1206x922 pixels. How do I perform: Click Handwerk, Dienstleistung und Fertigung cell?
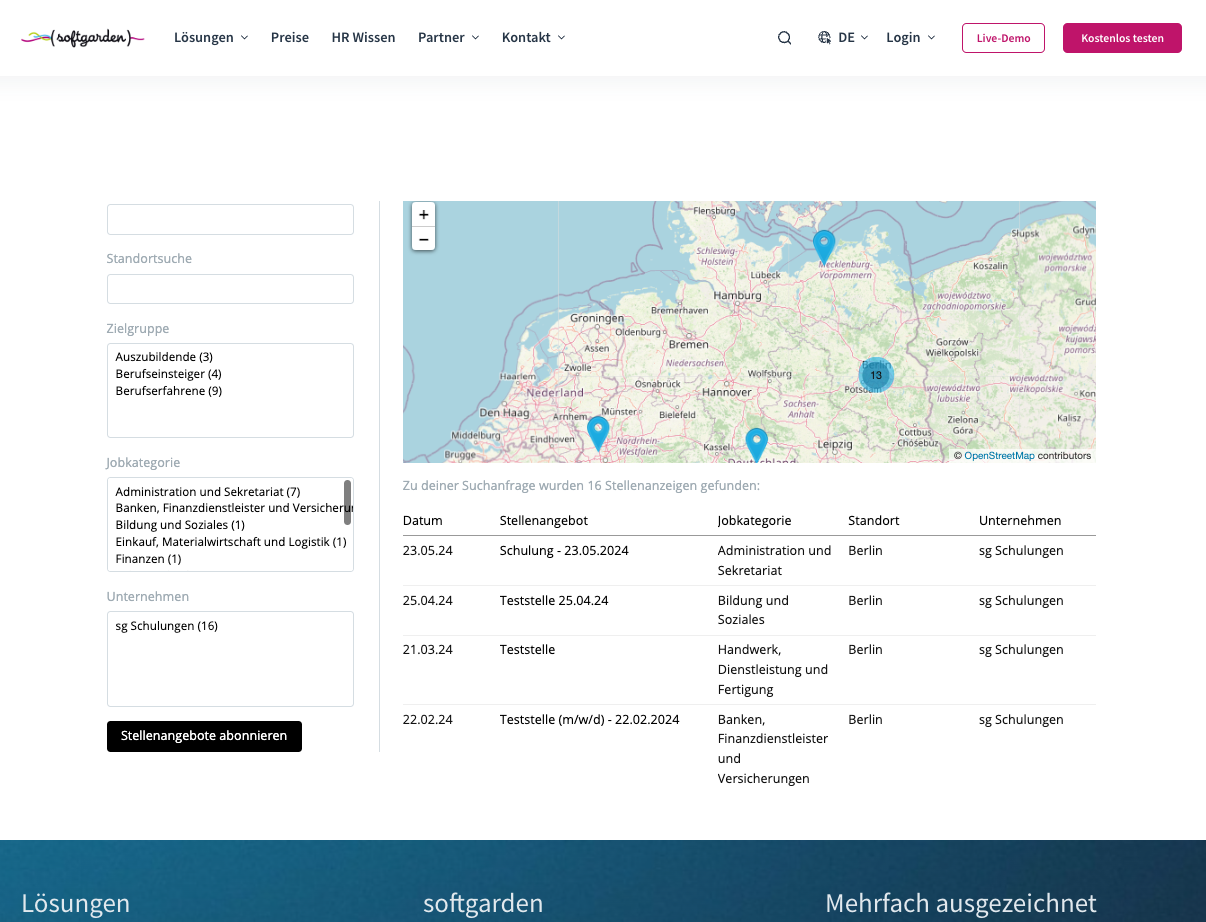[773, 670]
